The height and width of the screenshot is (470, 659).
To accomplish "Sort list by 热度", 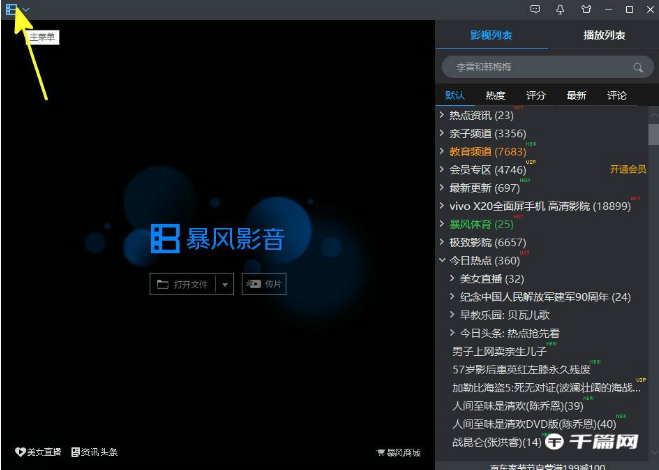I will (x=495, y=95).
